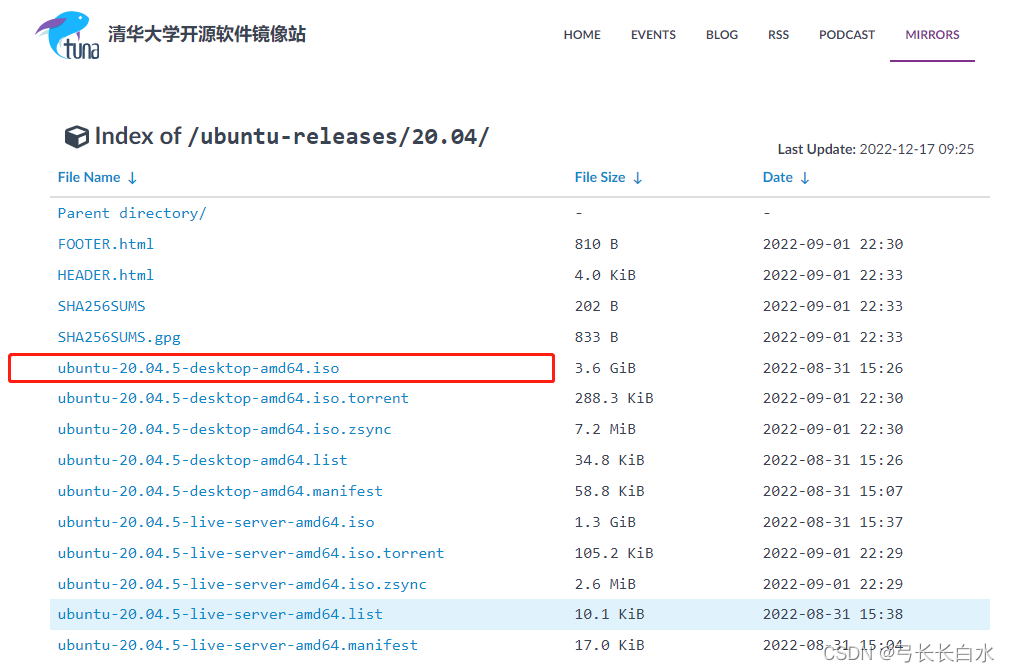The width and height of the screenshot is (1010, 672).
Task: Download ubuntu-20.04.5-desktop-amd64.iso.torrent
Action: point(233,398)
